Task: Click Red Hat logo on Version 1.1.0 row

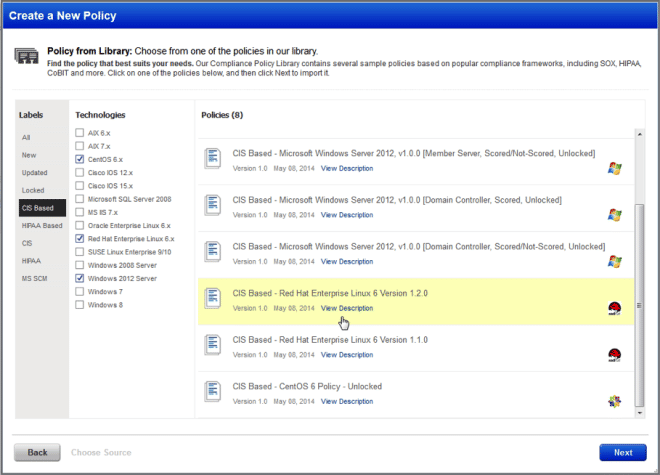Action: (x=615, y=355)
